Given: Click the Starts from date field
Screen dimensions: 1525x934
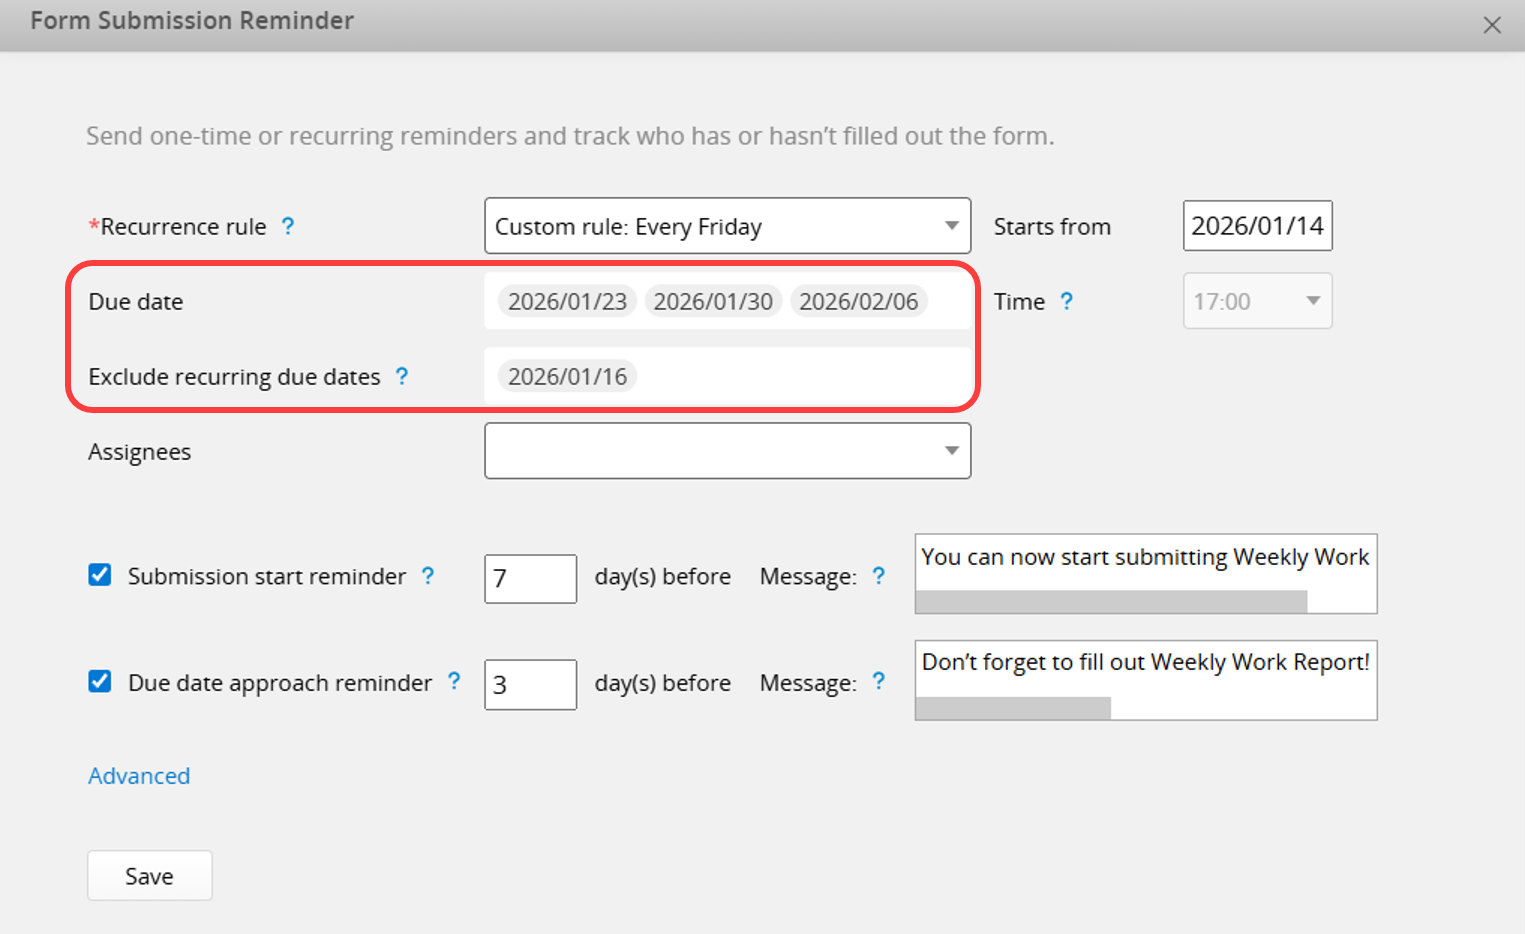Looking at the screenshot, I should pos(1257,226).
